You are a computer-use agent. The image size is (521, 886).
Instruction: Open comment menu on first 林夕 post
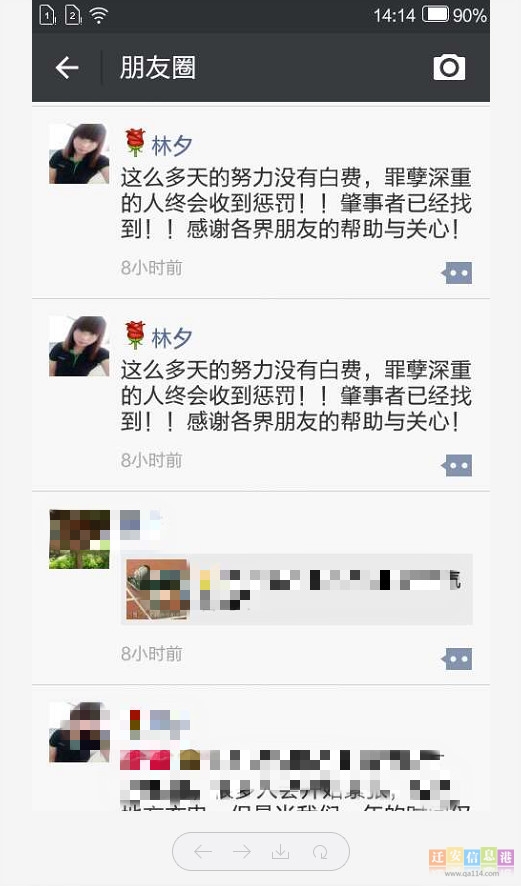(x=457, y=273)
